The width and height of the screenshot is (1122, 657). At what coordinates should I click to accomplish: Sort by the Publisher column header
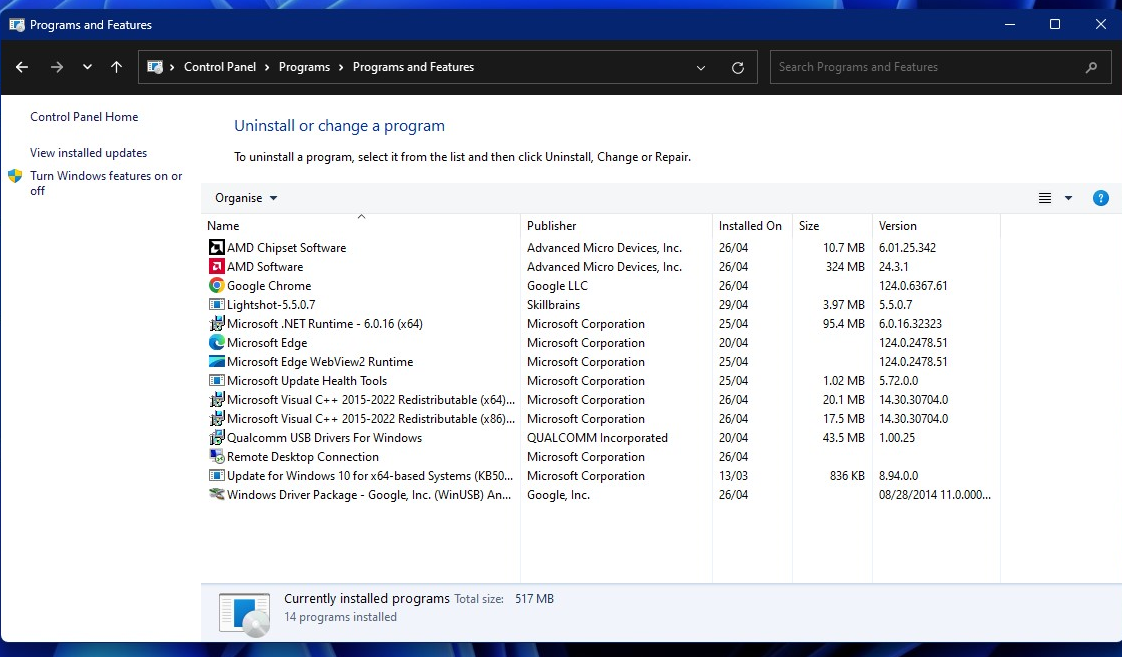pos(616,225)
